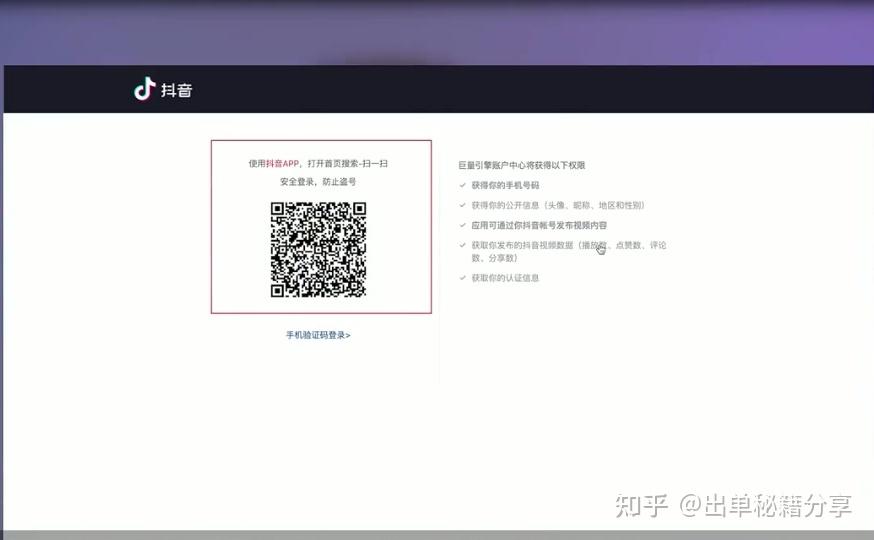Screen dimensions: 874x540
Task: Click 获取你发布的抖音视频数据 permission line
Action: 569,251
